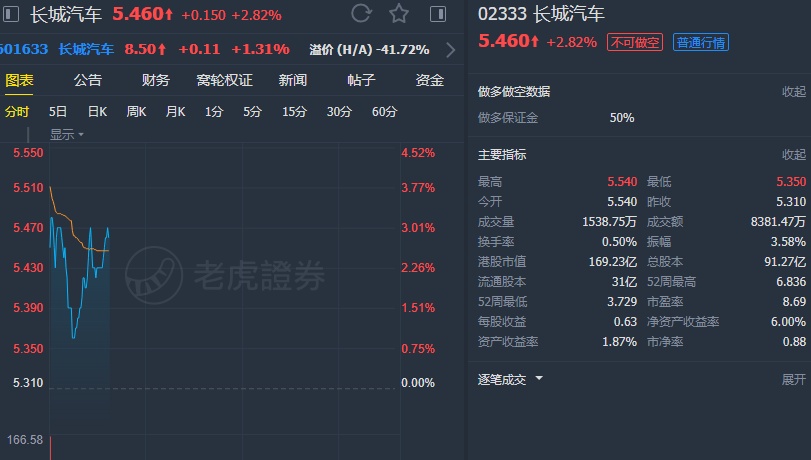Image resolution: width=811 pixels, height=460 pixels.
Task: Open the 显示 display dropdown
Action: [x=67, y=134]
